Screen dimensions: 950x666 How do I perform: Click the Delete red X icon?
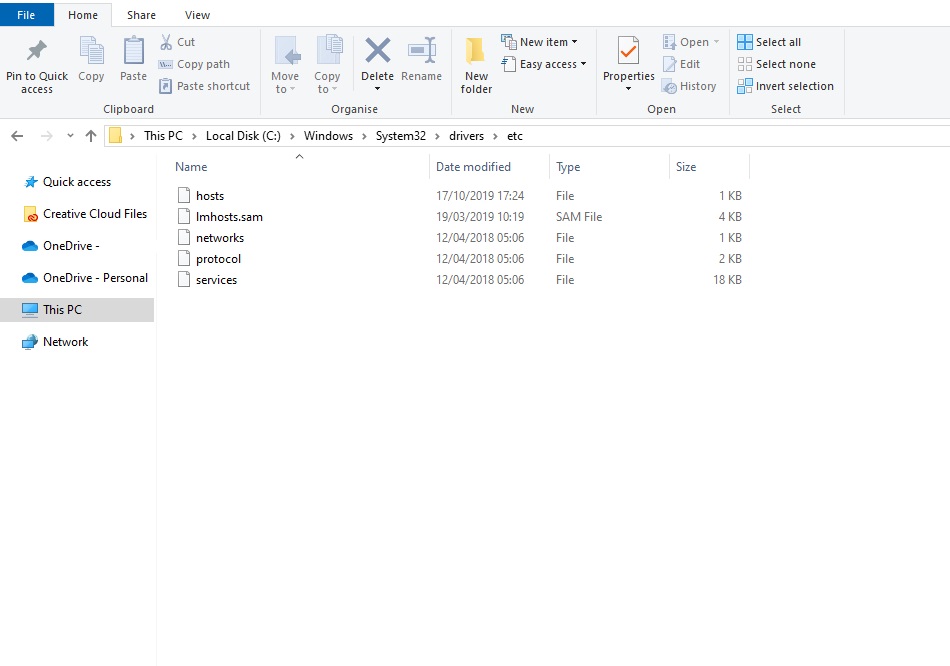coord(377,50)
